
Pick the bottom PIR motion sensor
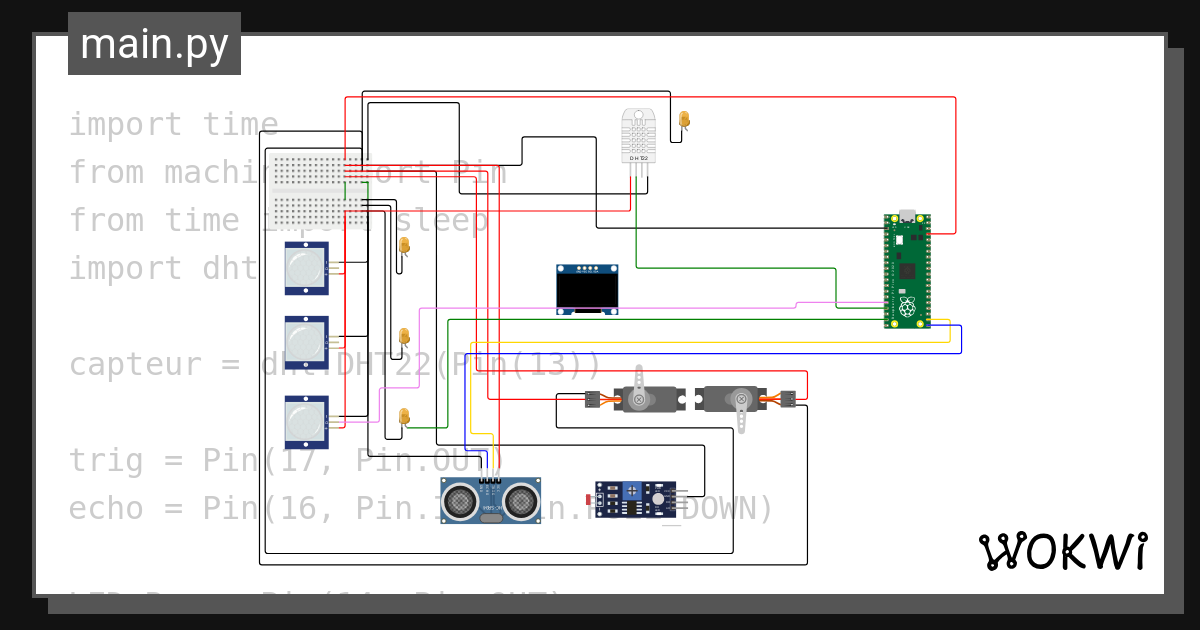pyautogui.click(x=307, y=421)
